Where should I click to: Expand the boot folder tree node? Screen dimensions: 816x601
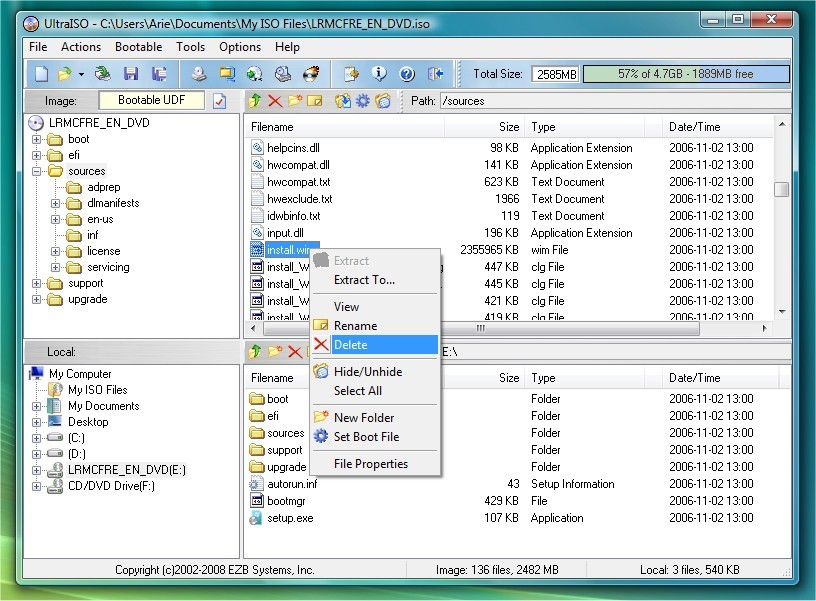pyautogui.click(x=37, y=140)
